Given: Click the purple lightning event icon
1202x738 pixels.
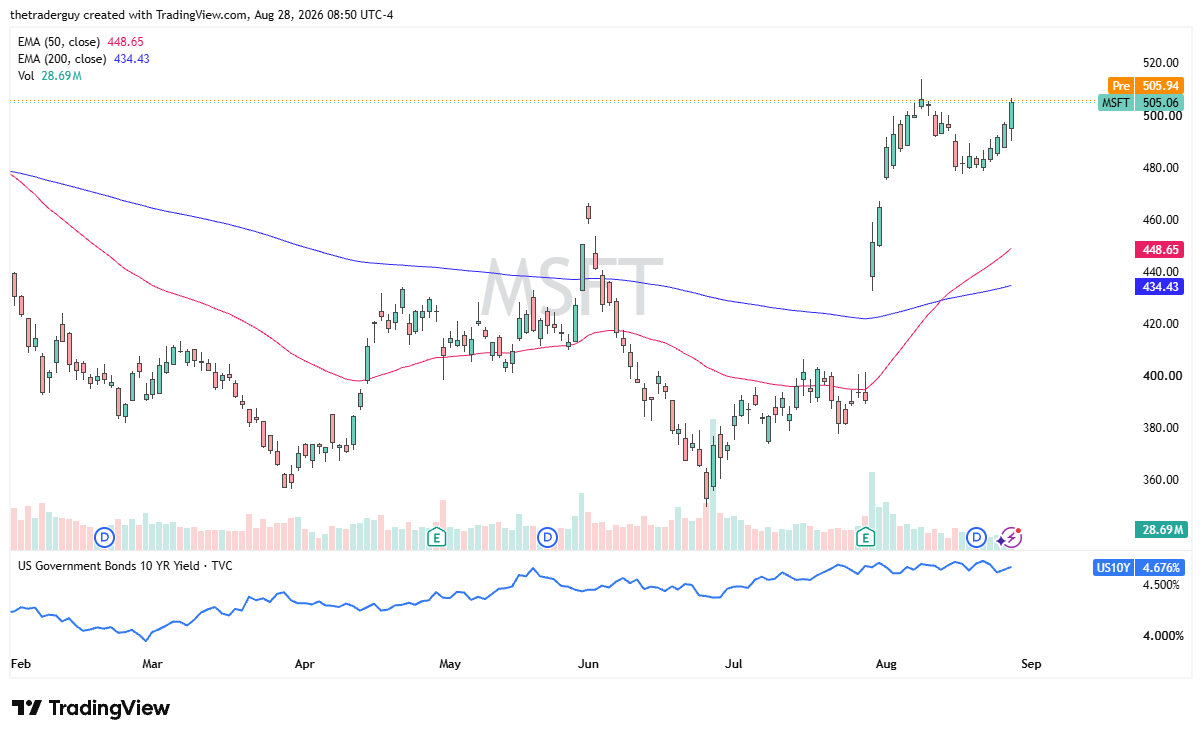Looking at the screenshot, I should click(1011, 538).
